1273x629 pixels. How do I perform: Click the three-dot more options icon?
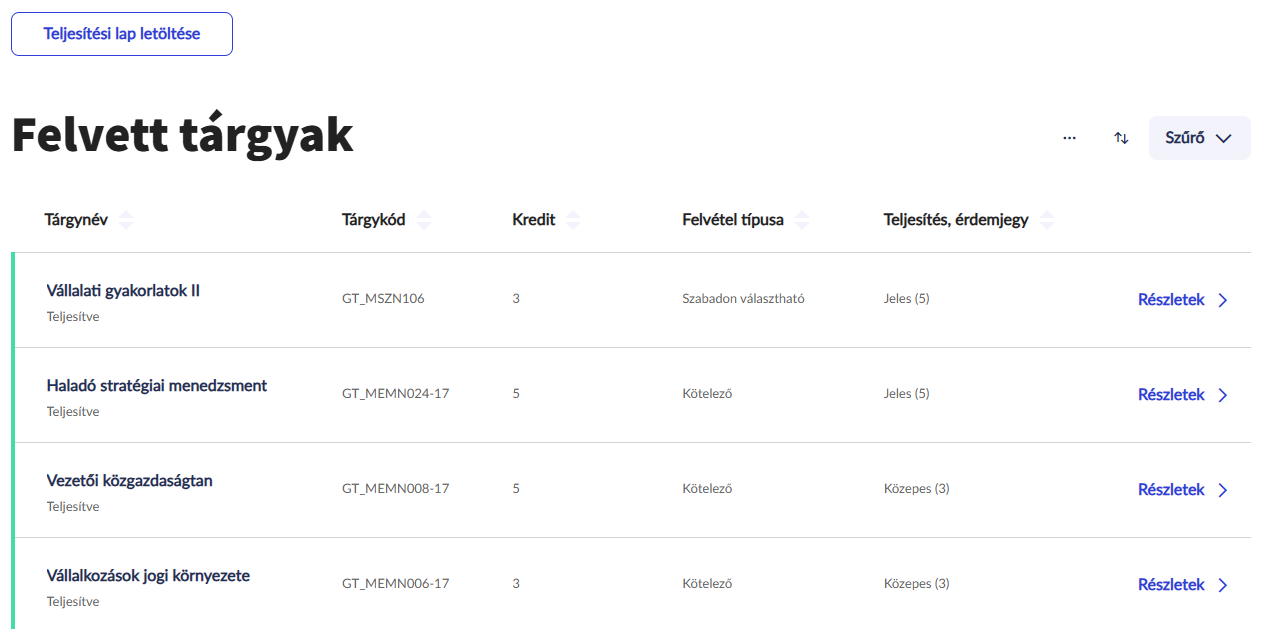click(1069, 138)
